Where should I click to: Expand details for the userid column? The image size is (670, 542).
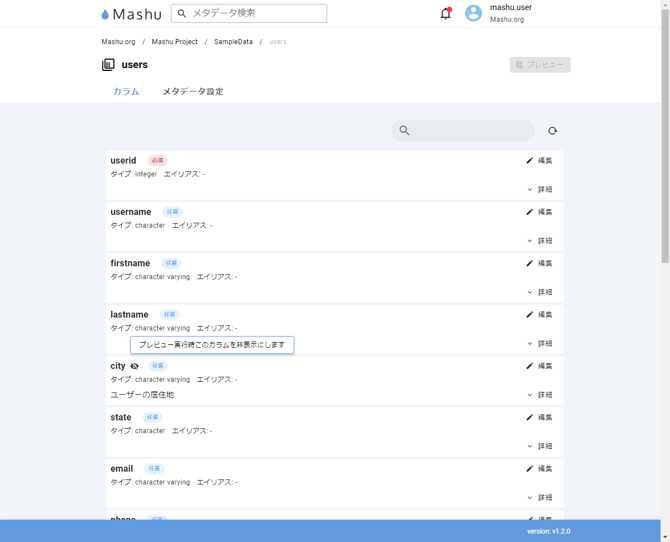tap(539, 189)
